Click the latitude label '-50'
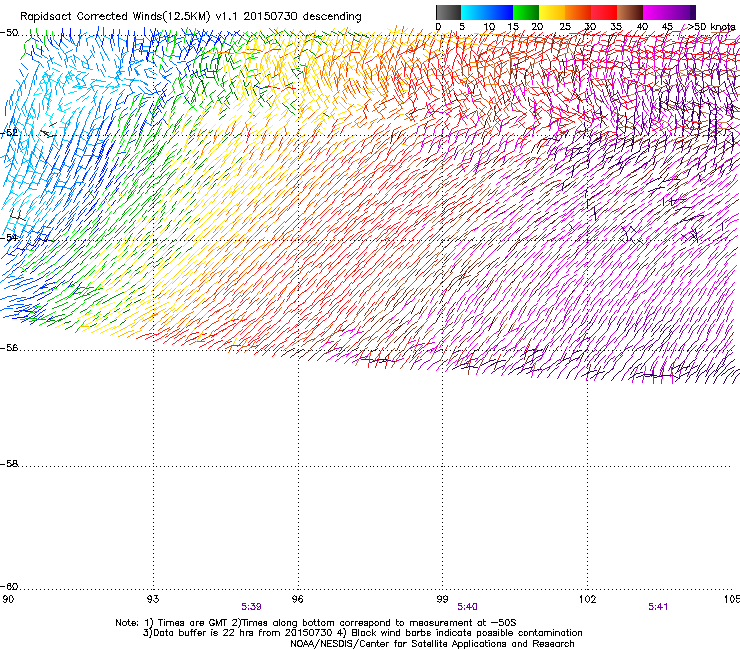This screenshot has width=740, height=650. coord(9,33)
